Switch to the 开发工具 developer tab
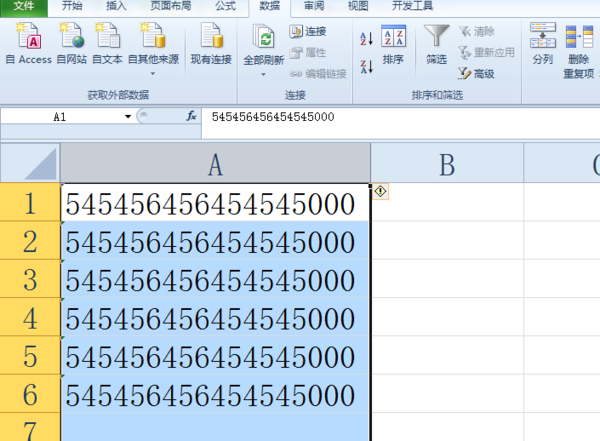The height and width of the screenshot is (441, 600). [412, 6]
